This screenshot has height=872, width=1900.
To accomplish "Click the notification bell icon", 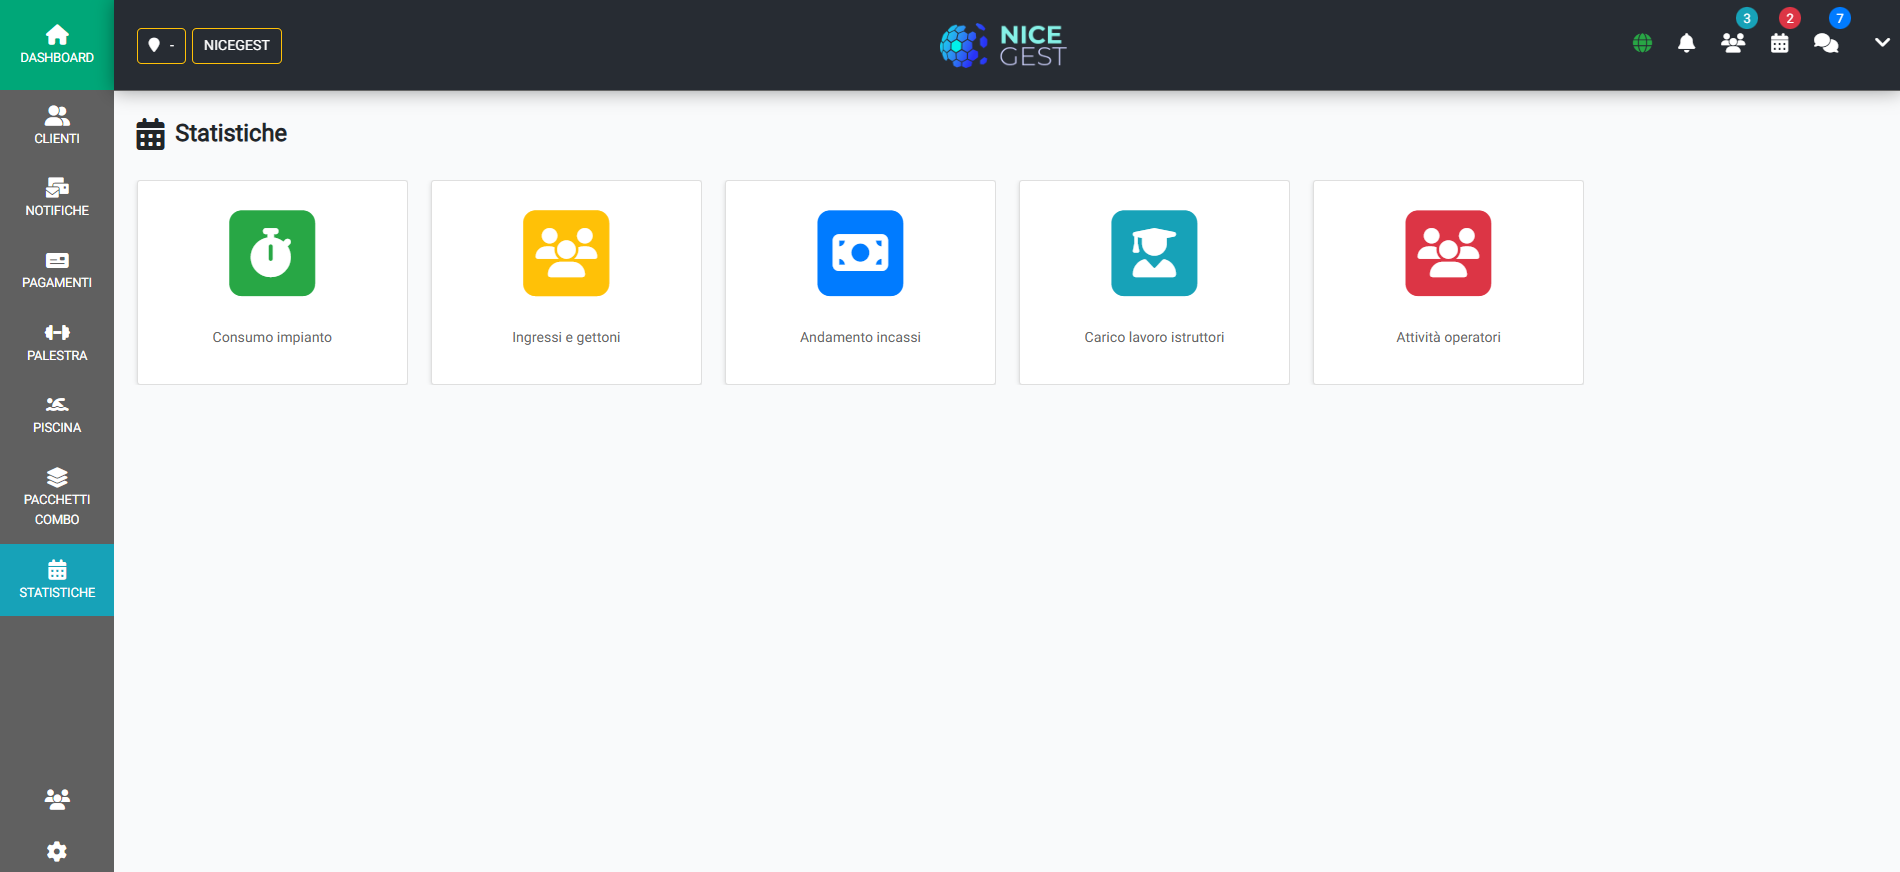I will pyautogui.click(x=1686, y=43).
